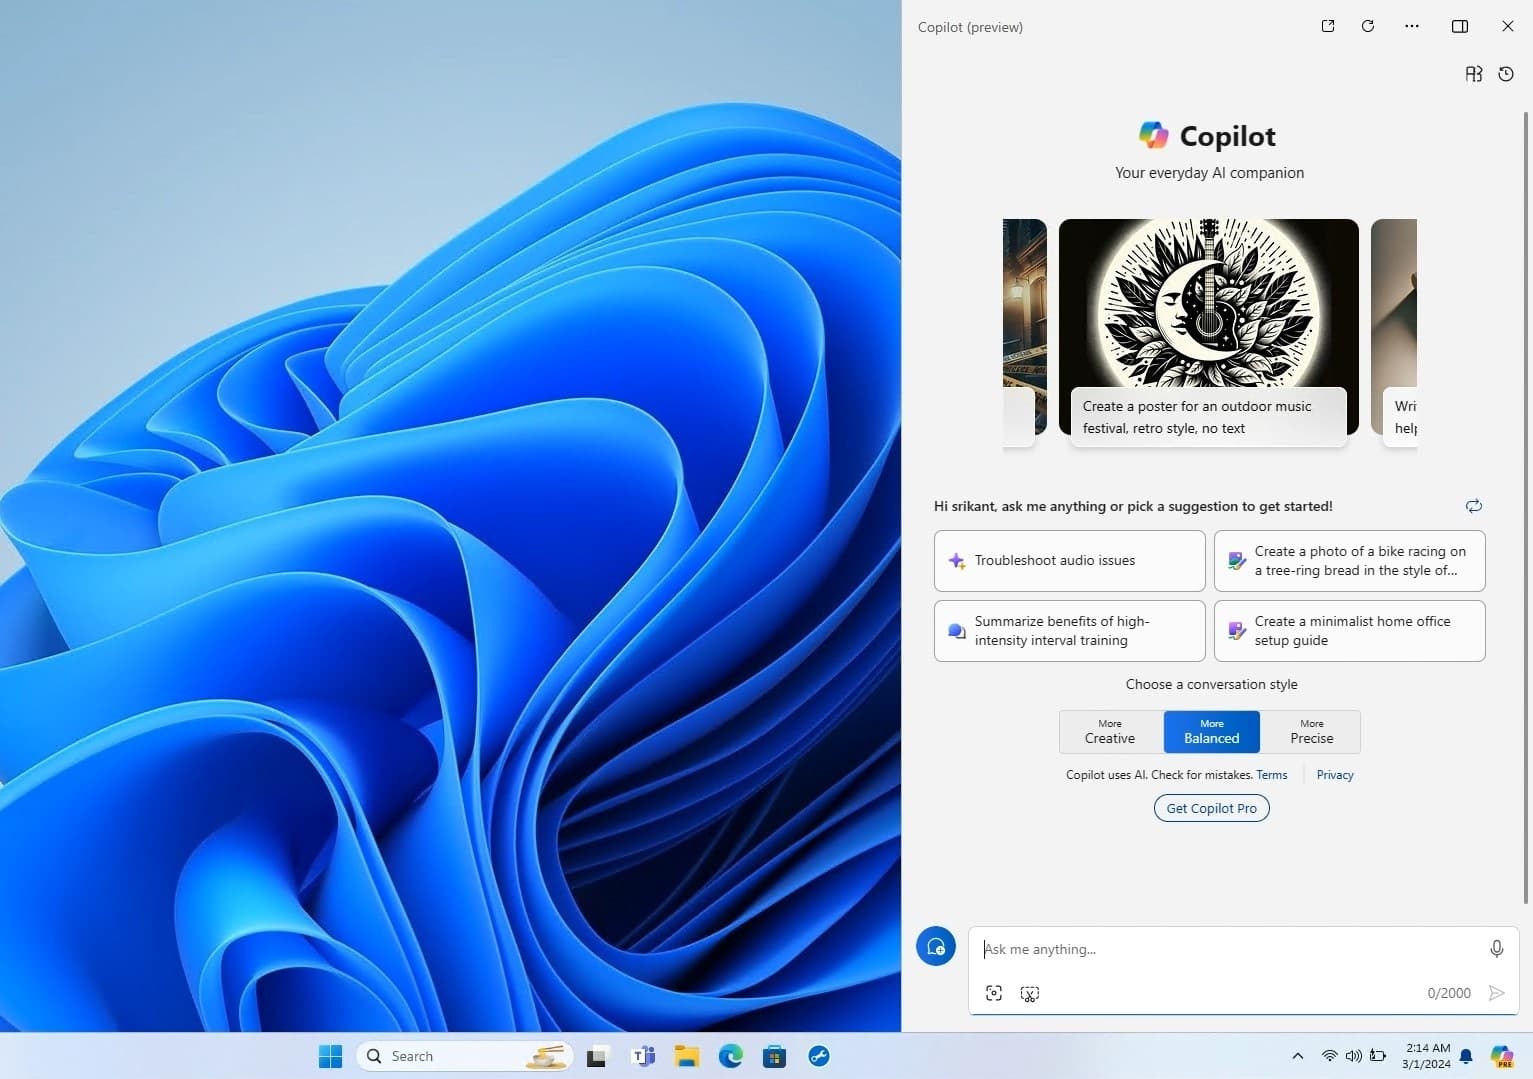1533x1079 pixels.
Task: Open File Explorer from the taskbar
Action: pos(687,1056)
